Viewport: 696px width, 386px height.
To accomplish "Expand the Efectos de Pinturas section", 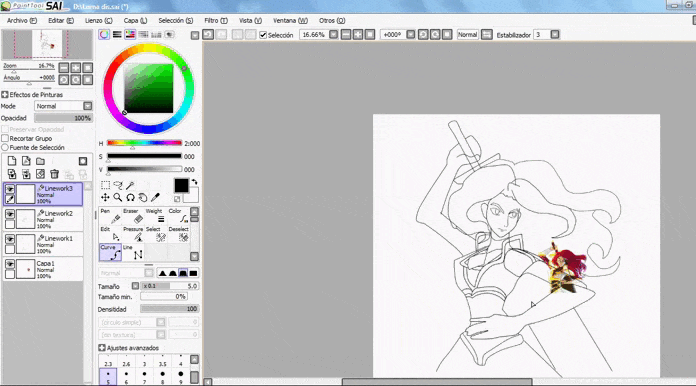I will tap(5, 95).
